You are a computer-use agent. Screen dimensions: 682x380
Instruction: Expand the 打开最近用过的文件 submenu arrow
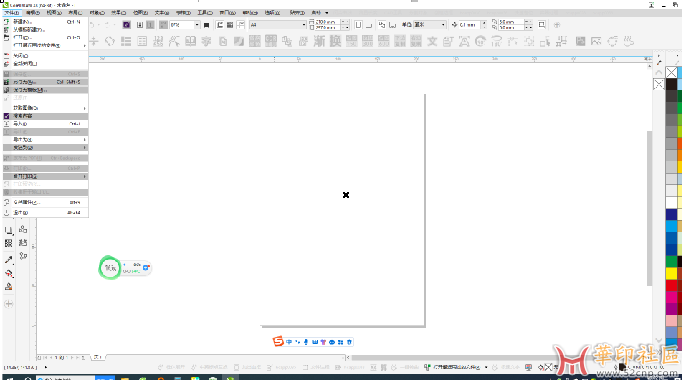[x=84, y=45]
